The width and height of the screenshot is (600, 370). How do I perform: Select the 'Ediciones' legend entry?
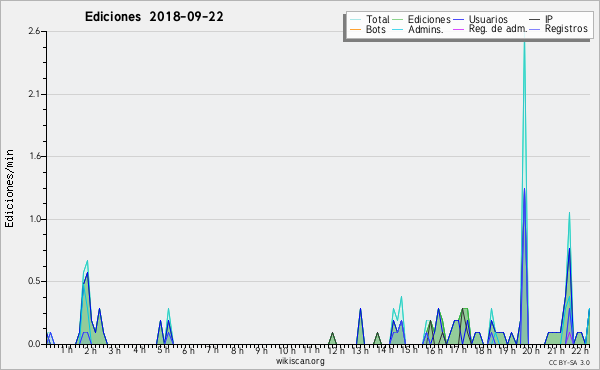(x=421, y=19)
